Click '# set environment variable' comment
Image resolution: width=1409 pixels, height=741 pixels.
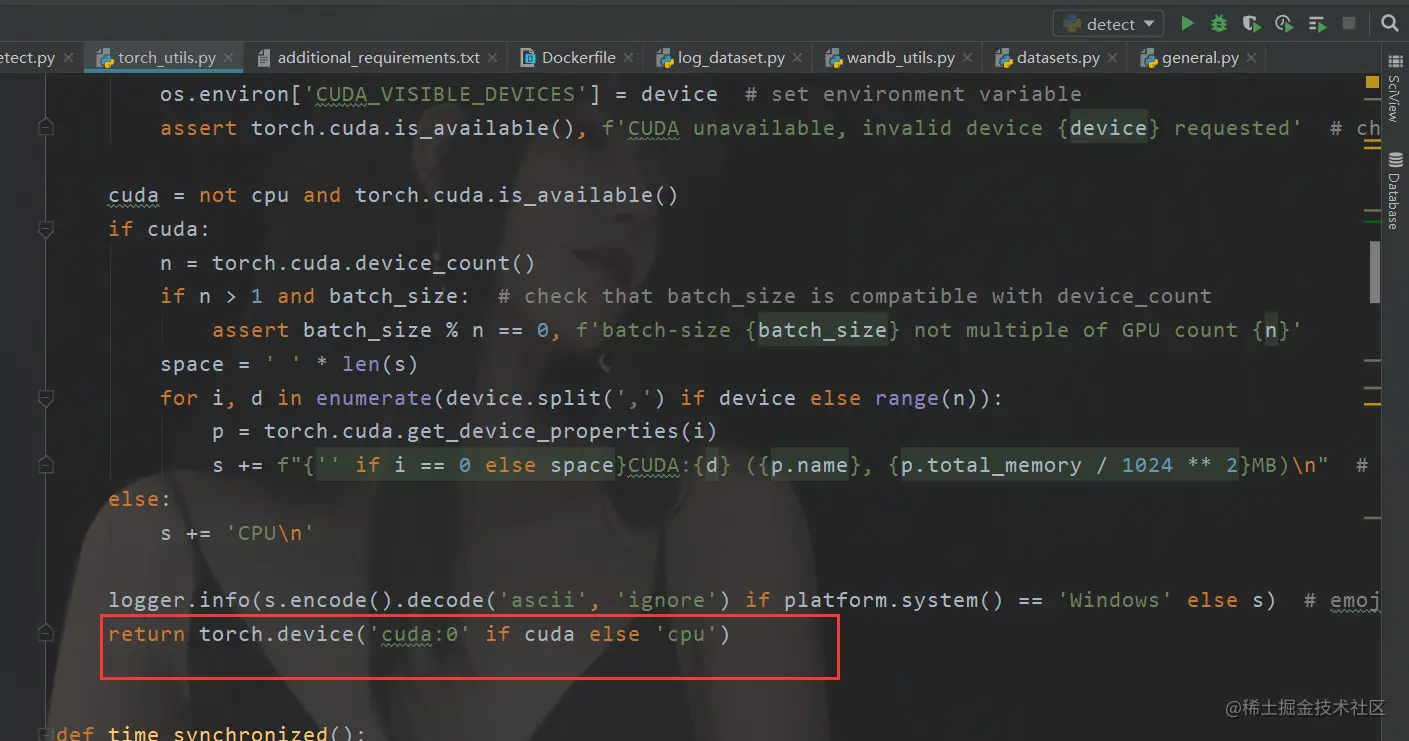(913, 94)
